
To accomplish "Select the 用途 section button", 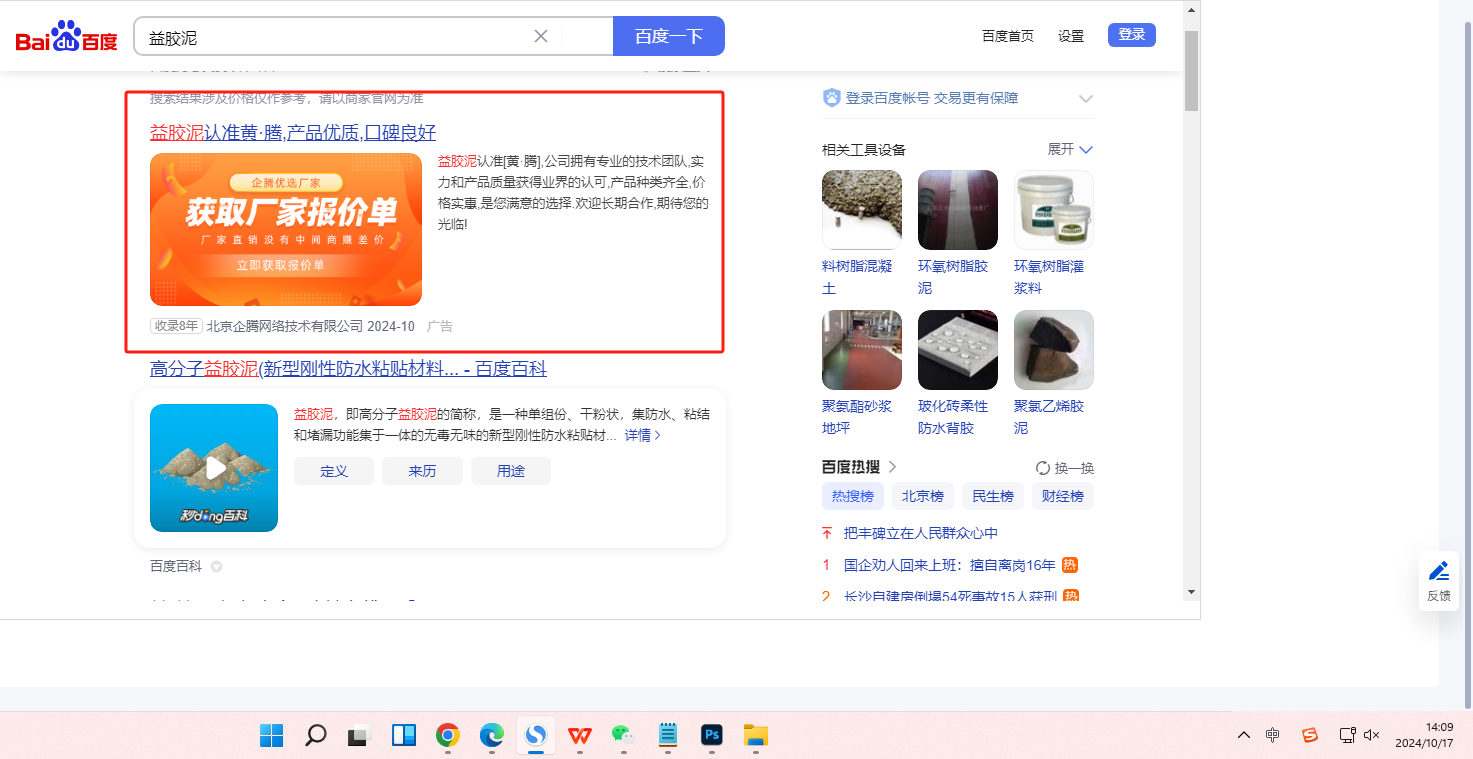I will point(511,471).
